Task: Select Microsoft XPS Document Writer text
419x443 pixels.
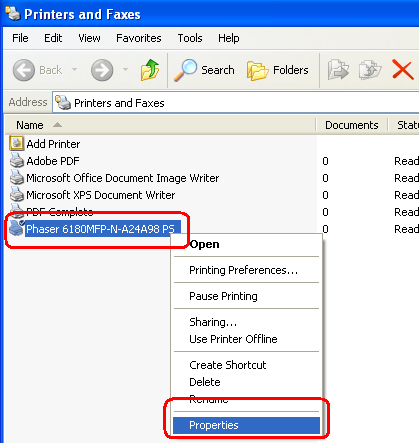Action: [x=101, y=195]
